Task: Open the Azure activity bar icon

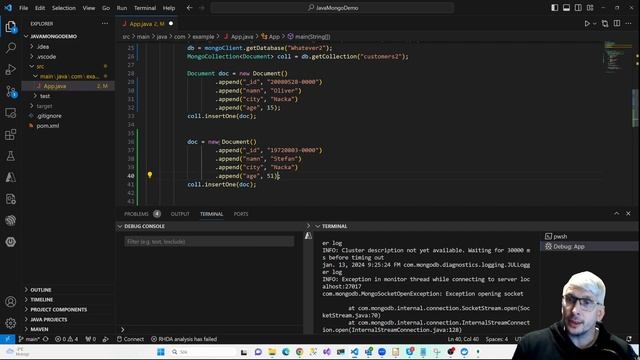Action: click(x=11, y=177)
